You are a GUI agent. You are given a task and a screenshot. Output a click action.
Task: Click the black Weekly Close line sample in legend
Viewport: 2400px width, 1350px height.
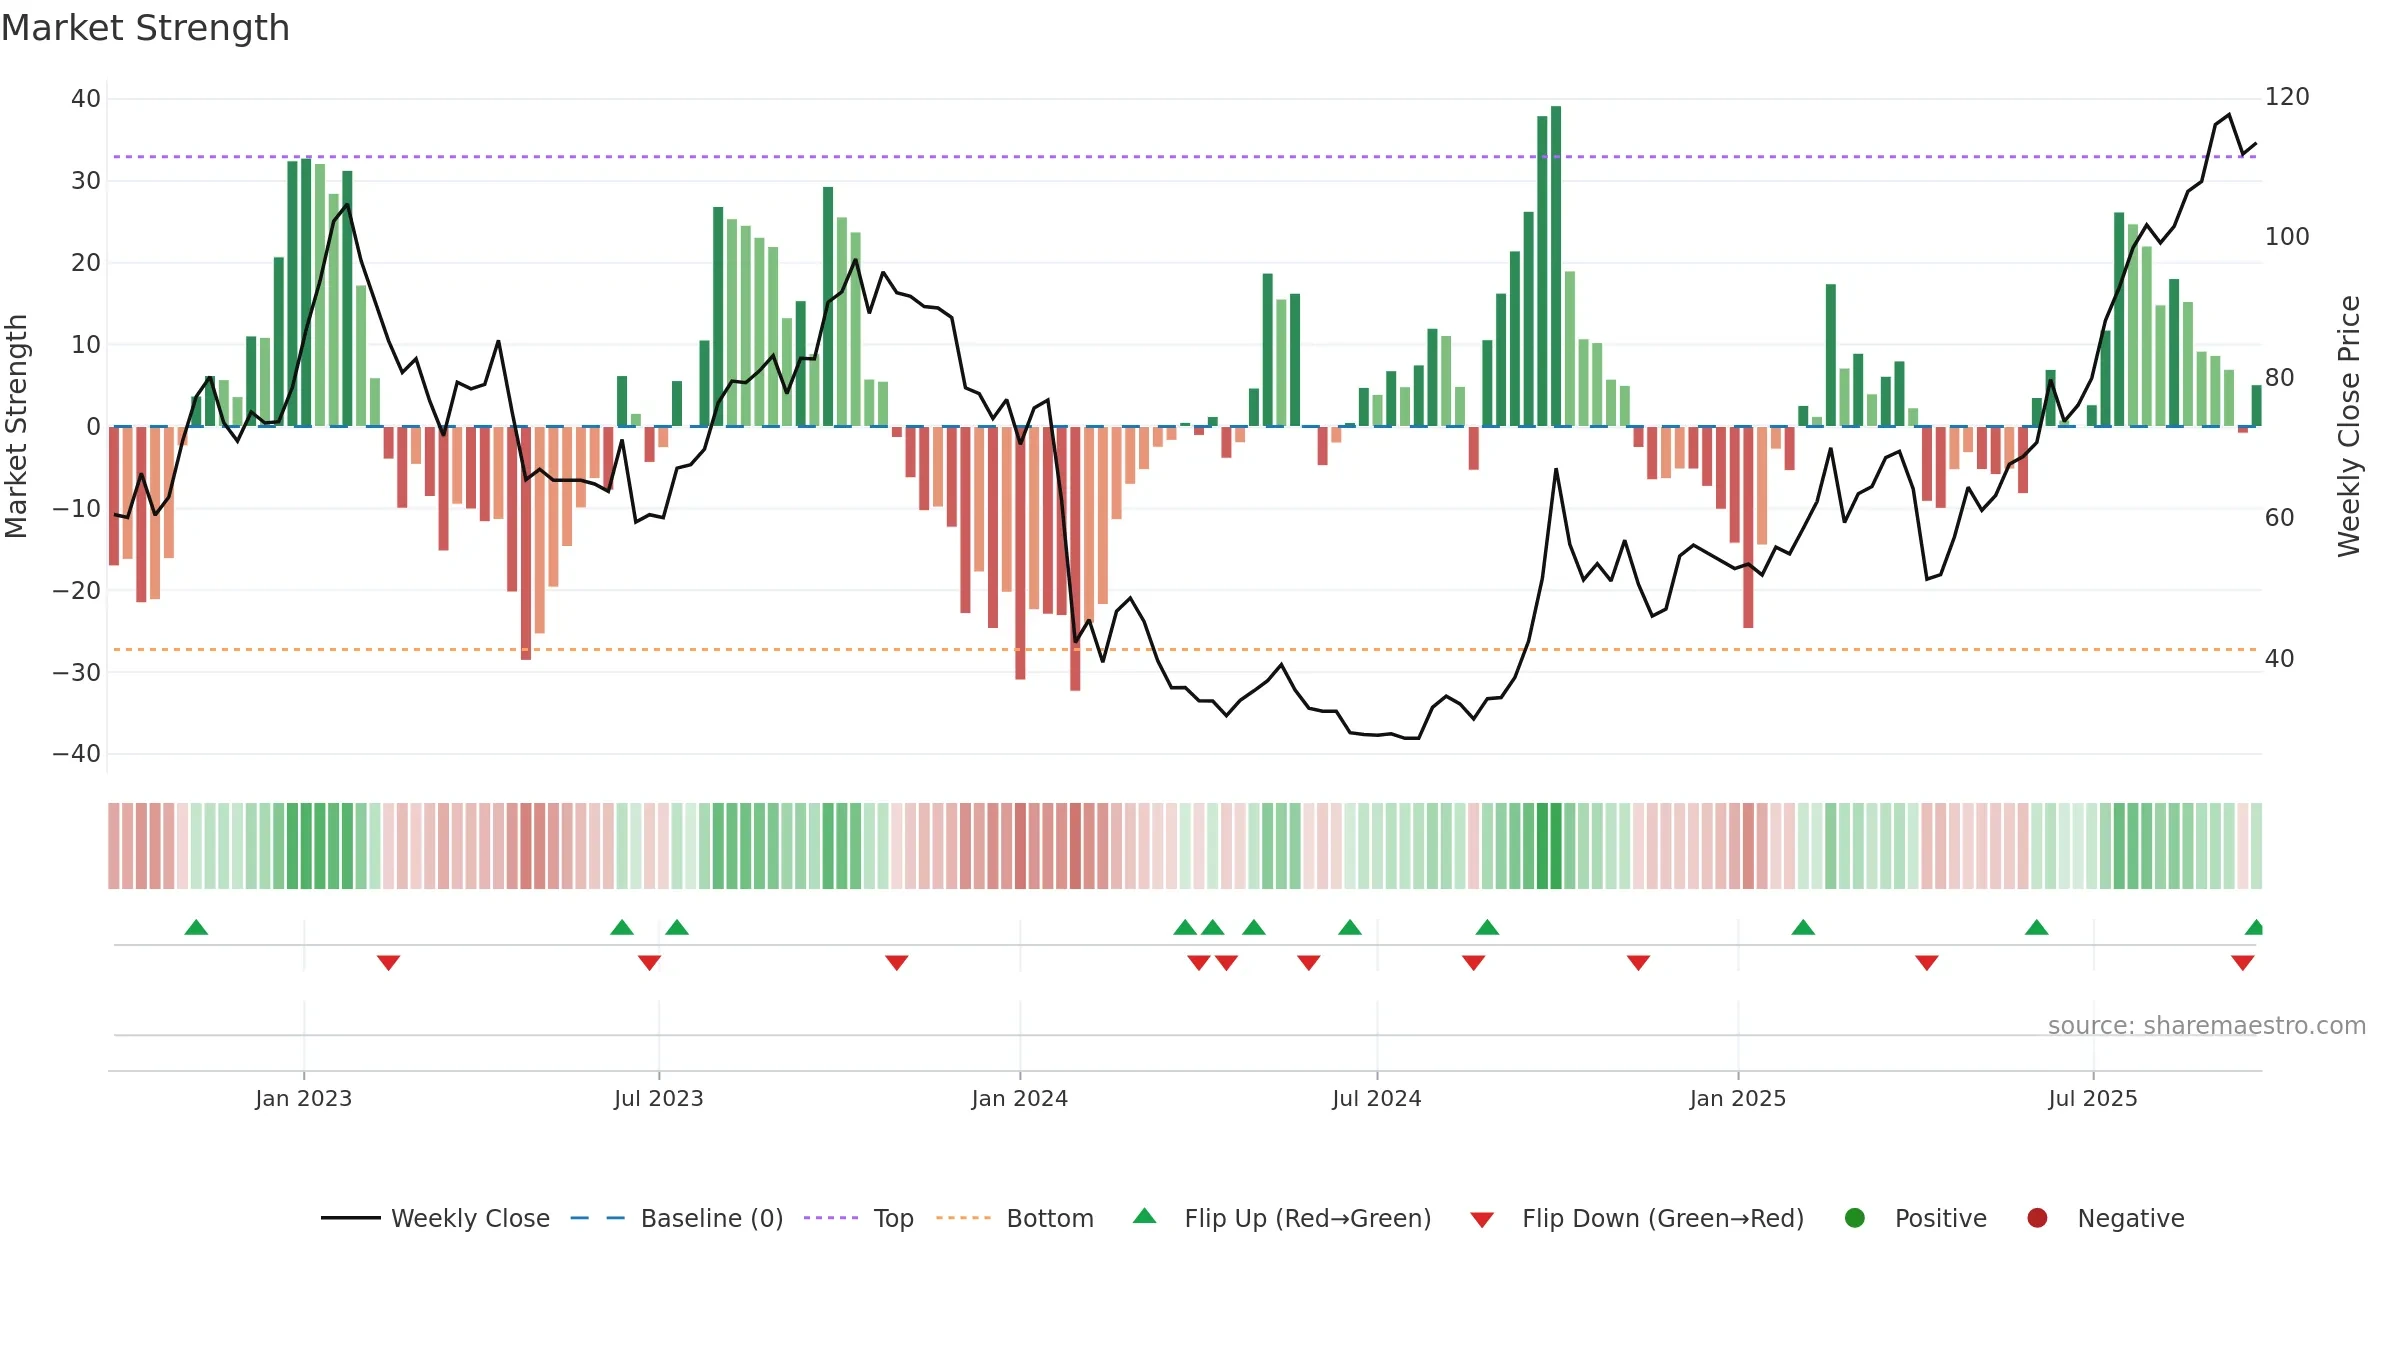click(350, 1218)
